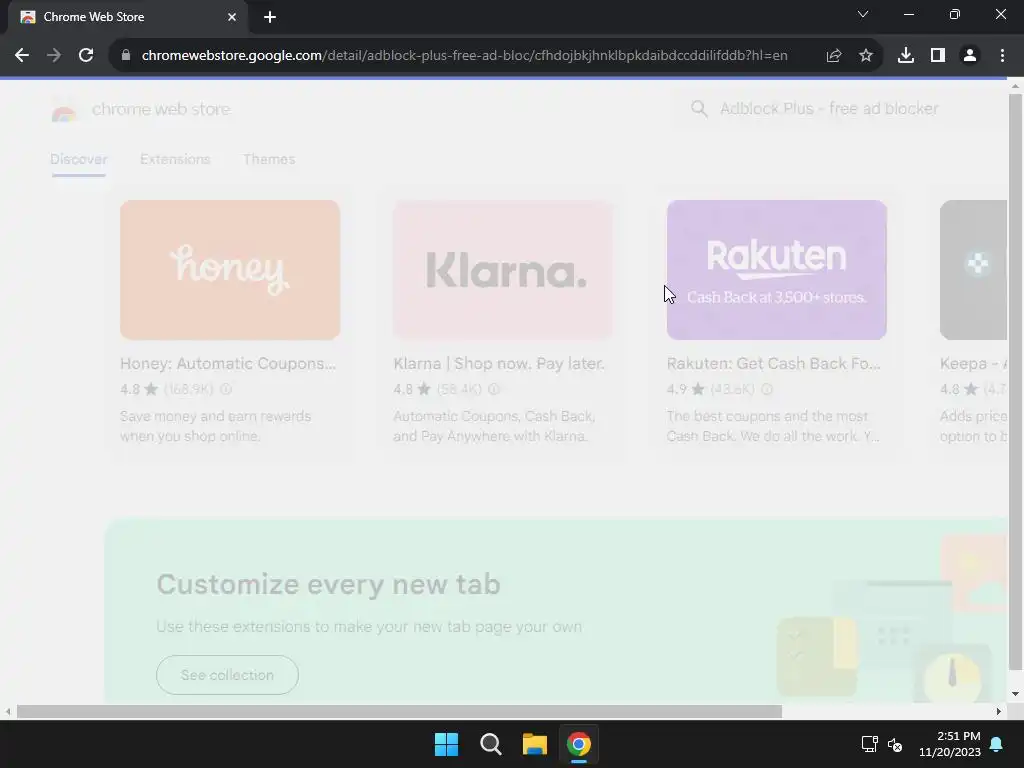Viewport: 1024px width, 768px height.
Task: Open Honey: Automatic Coupons title link
Action: click(228, 364)
